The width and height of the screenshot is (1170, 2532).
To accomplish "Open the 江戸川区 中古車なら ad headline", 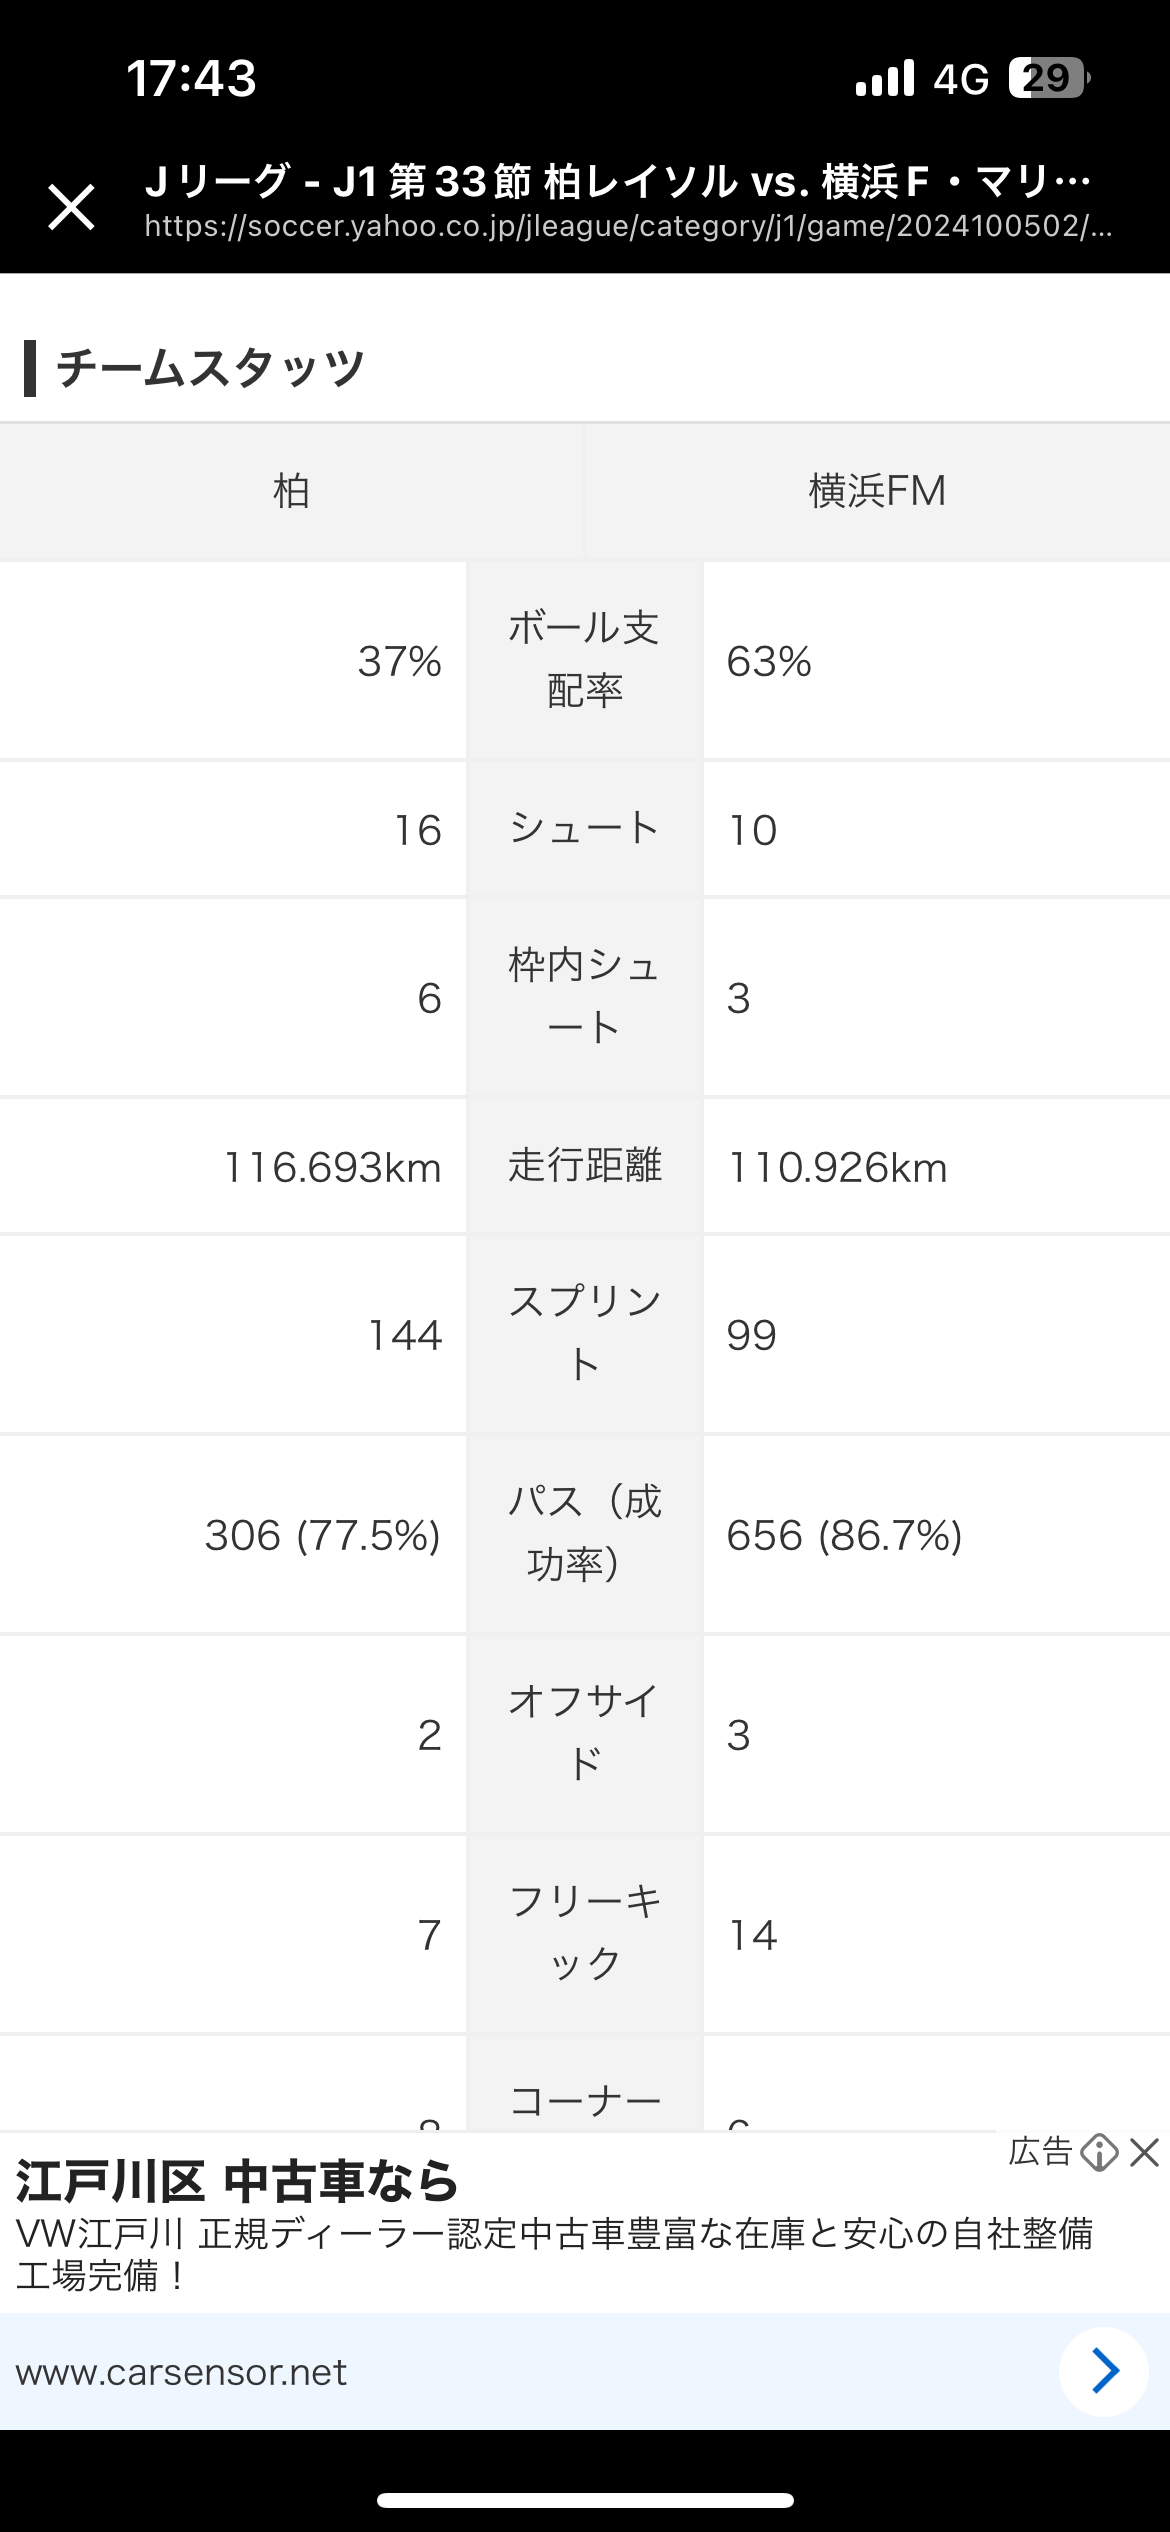I will pyautogui.click(x=238, y=2181).
